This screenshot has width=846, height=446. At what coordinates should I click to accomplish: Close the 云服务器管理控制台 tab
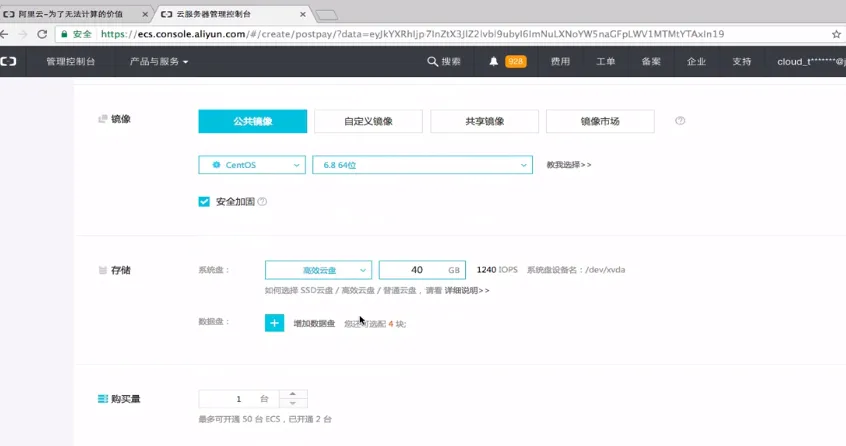tap(303, 15)
